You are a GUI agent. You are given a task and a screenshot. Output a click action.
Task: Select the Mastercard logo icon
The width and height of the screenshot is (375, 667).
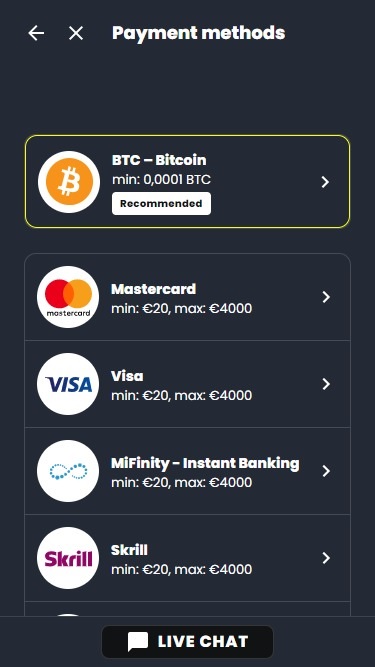[68, 297]
